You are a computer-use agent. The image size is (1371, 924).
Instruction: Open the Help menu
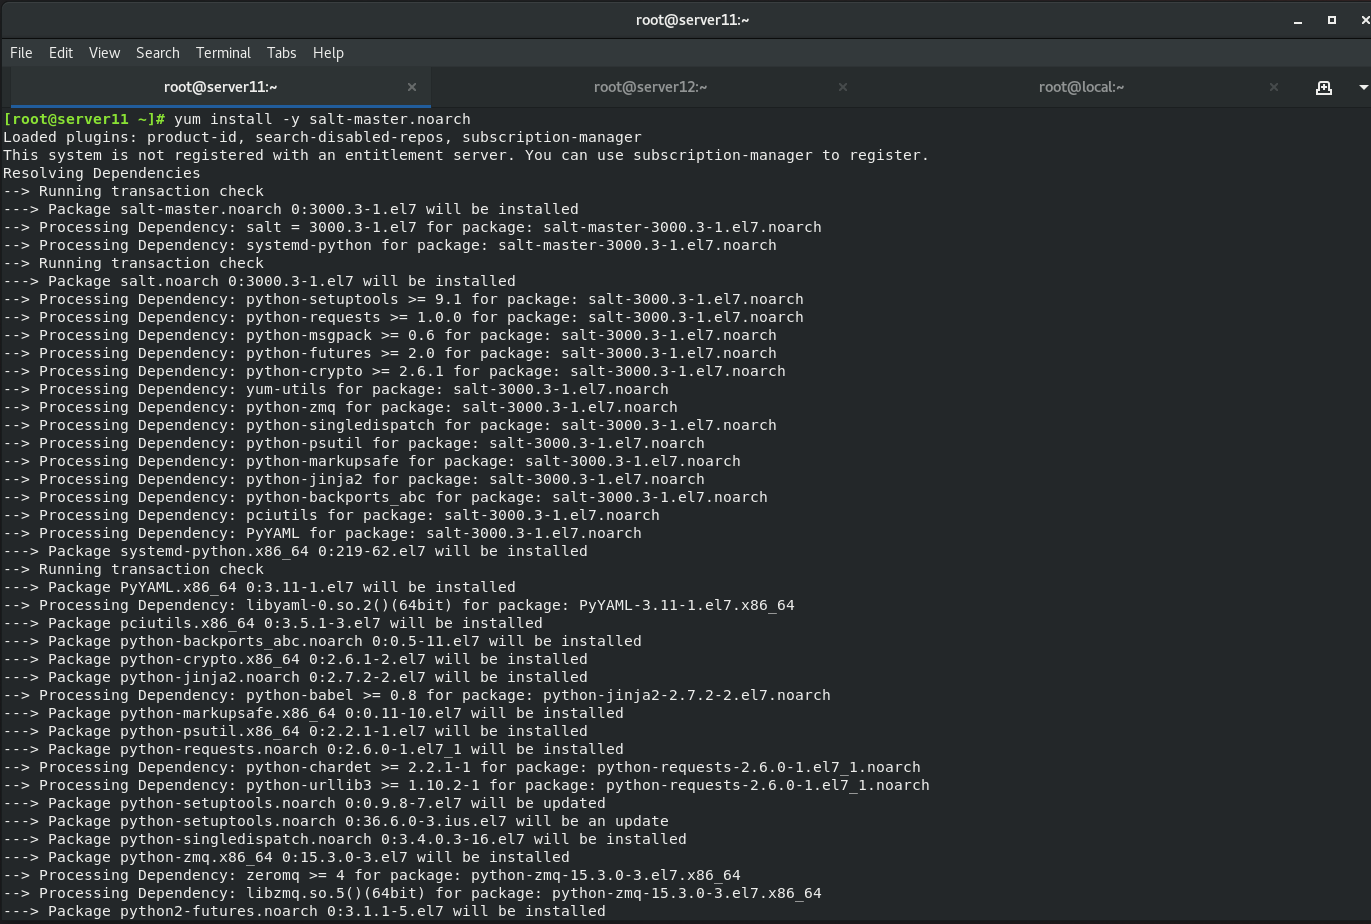pyautogui.click(x=328, y=52)
